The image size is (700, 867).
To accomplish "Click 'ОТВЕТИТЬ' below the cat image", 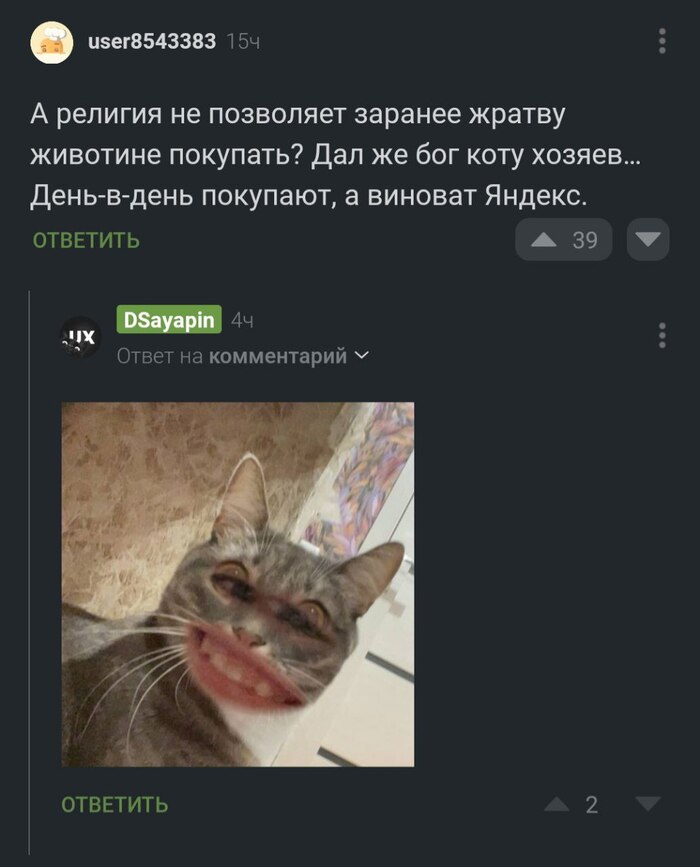I will coord(114,805).
